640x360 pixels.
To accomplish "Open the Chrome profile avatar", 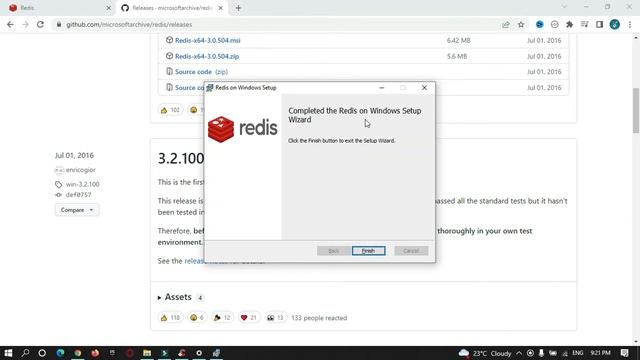I will click(x=615, y=24).
